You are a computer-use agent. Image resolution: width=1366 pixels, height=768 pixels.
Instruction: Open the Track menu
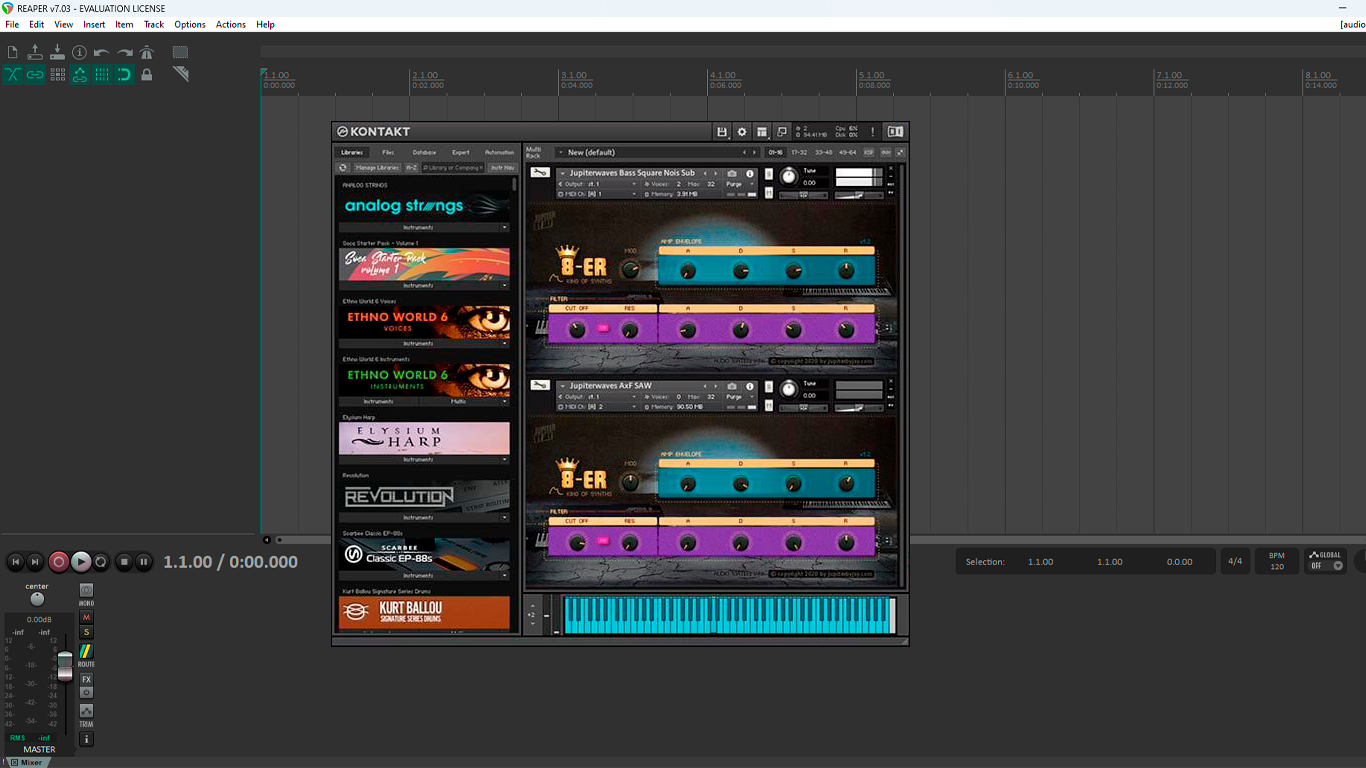click(154, 24)
